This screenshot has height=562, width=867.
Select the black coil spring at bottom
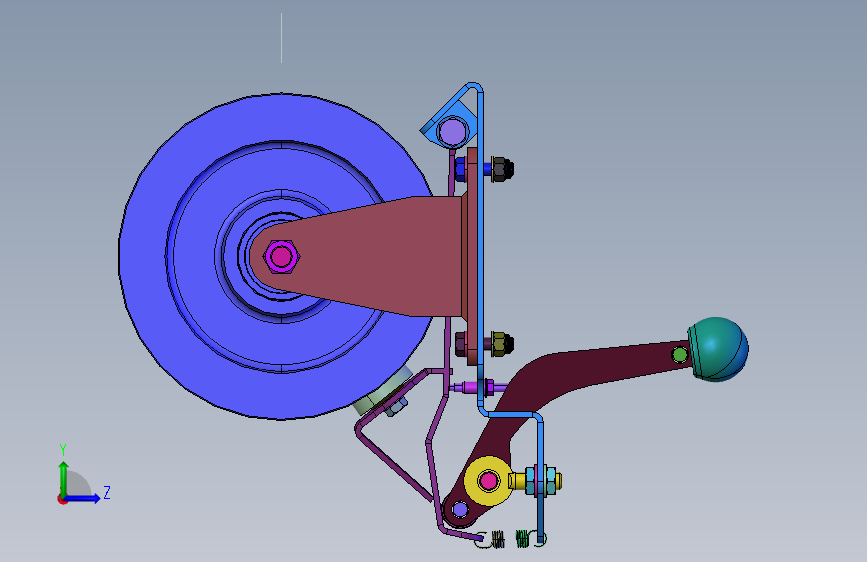pos(498,539)
